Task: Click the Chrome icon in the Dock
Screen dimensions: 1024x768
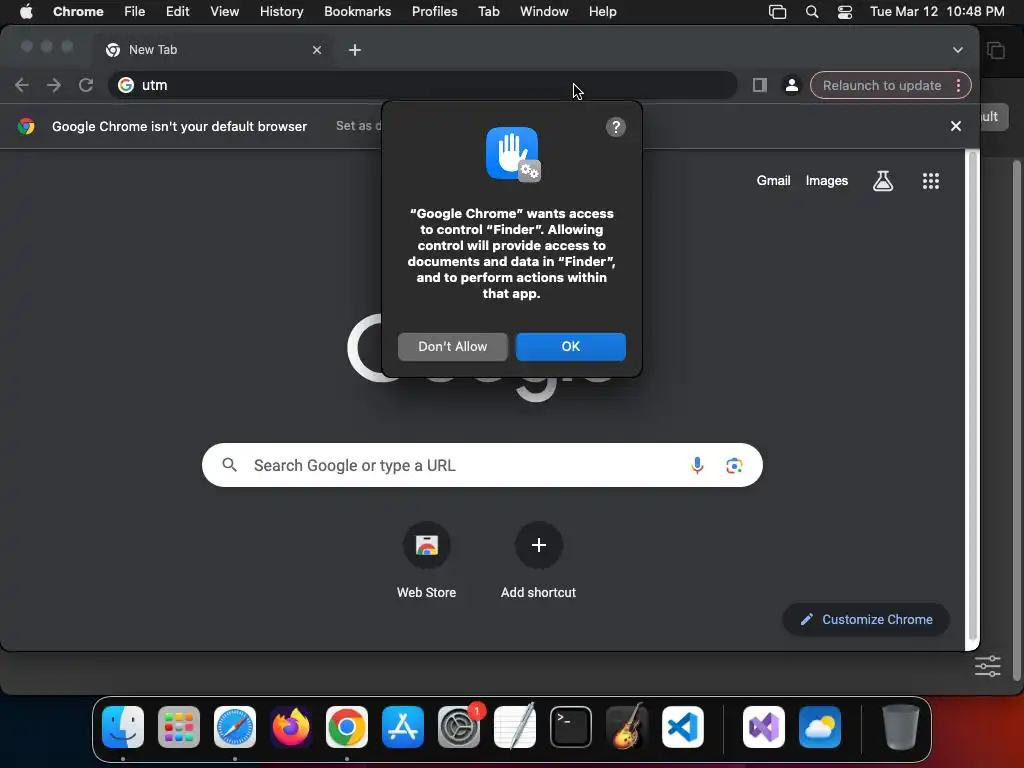Action: click(347, 727)
